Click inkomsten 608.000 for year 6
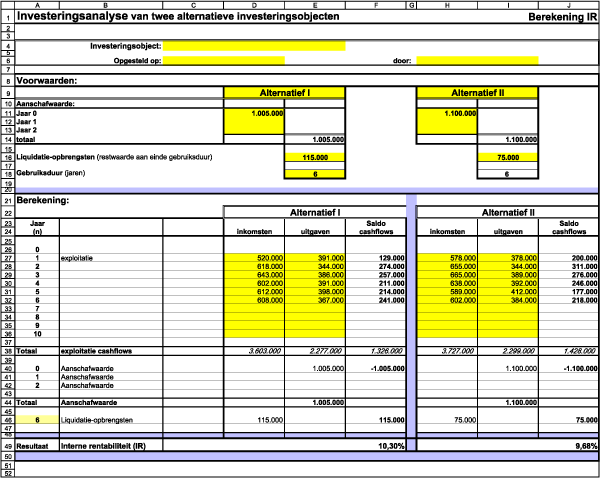 point(254,300)
